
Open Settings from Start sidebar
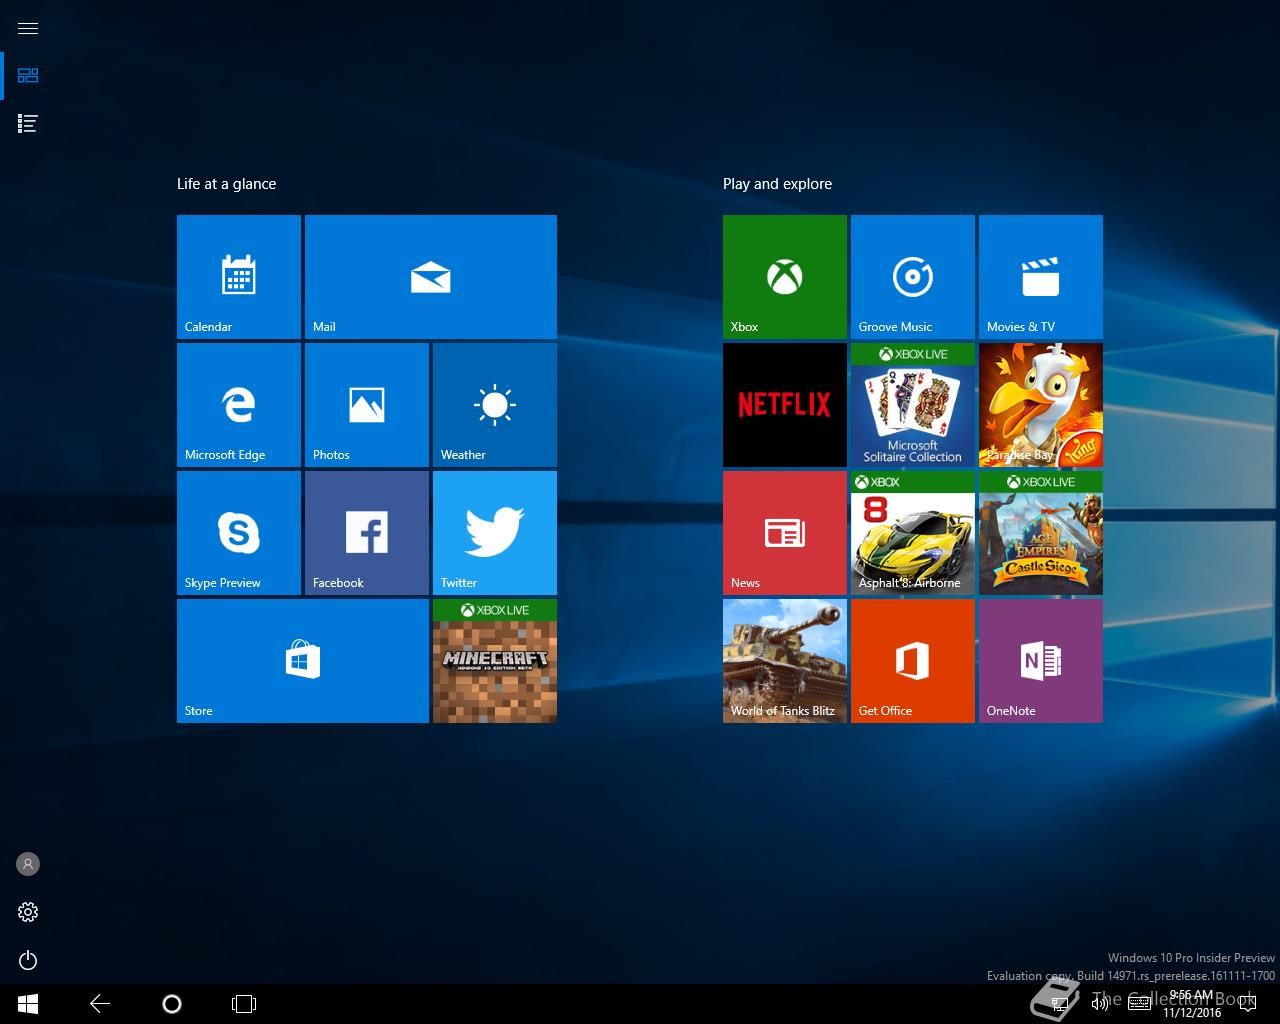click(28, 912)
